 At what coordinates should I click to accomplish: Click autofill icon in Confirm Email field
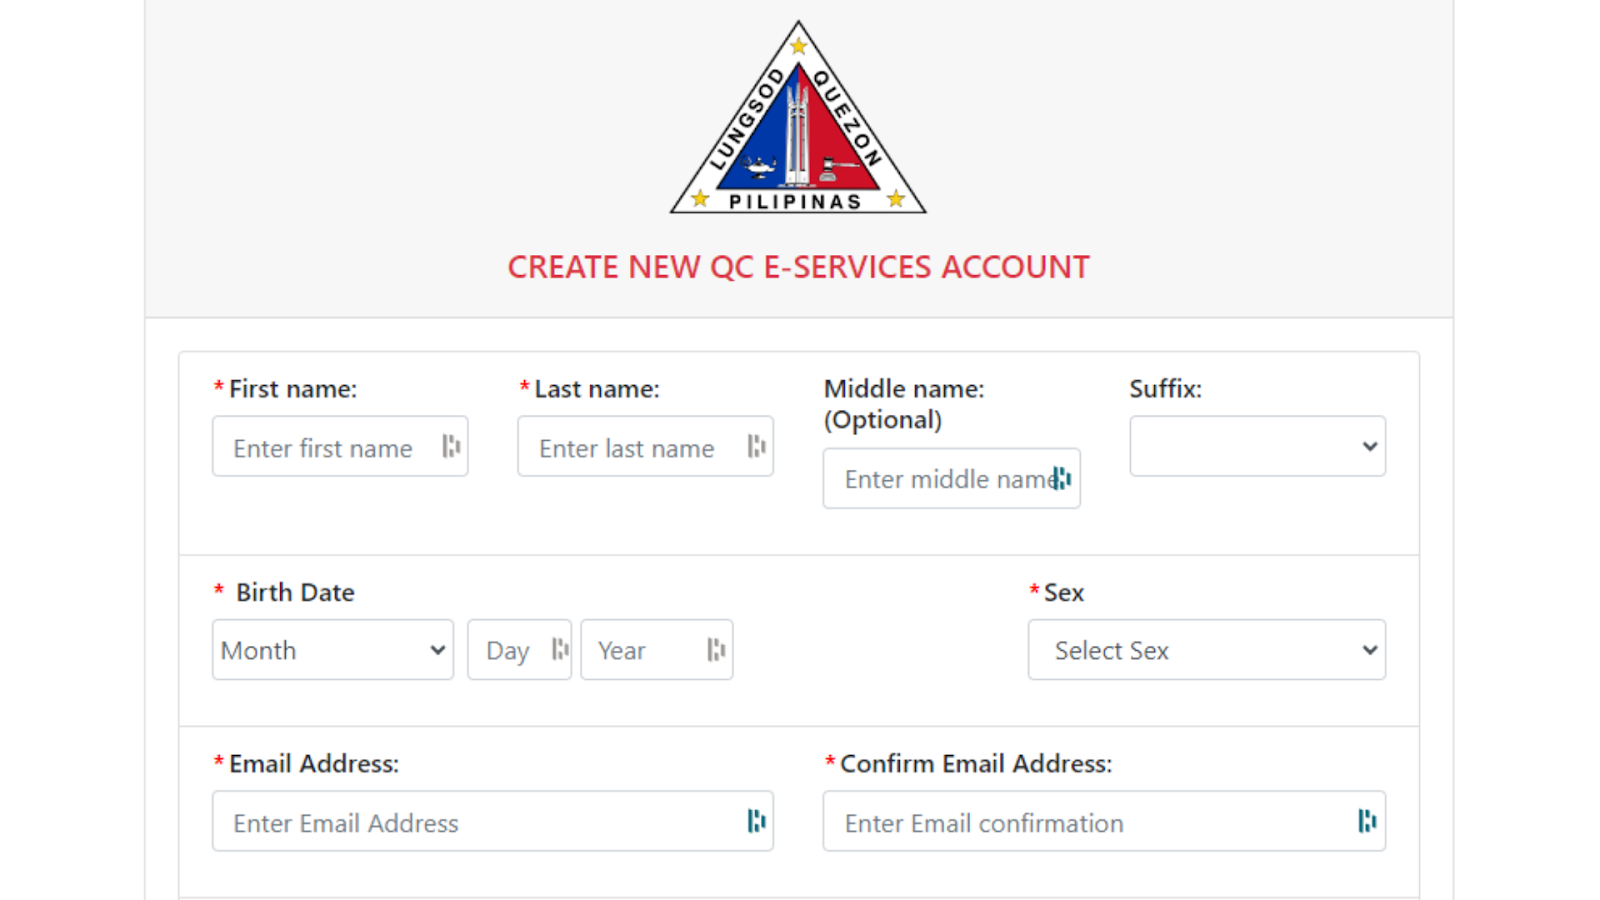[1367, 821]
